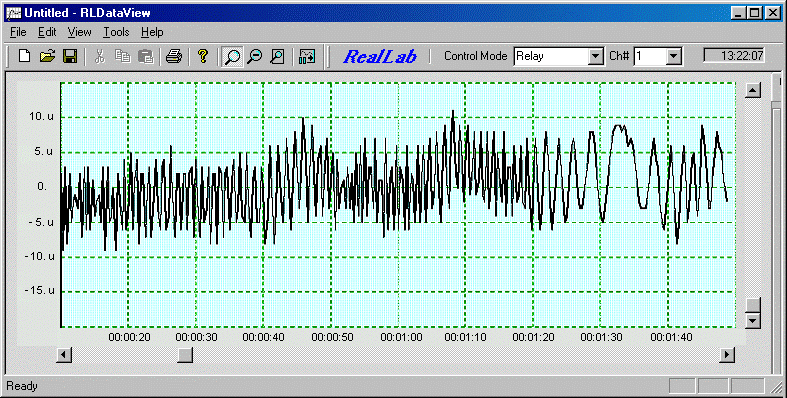The width and height of the screenshot is (787, 398).
Task: Click the RealLab logo
Action: (x=380, y=56)
